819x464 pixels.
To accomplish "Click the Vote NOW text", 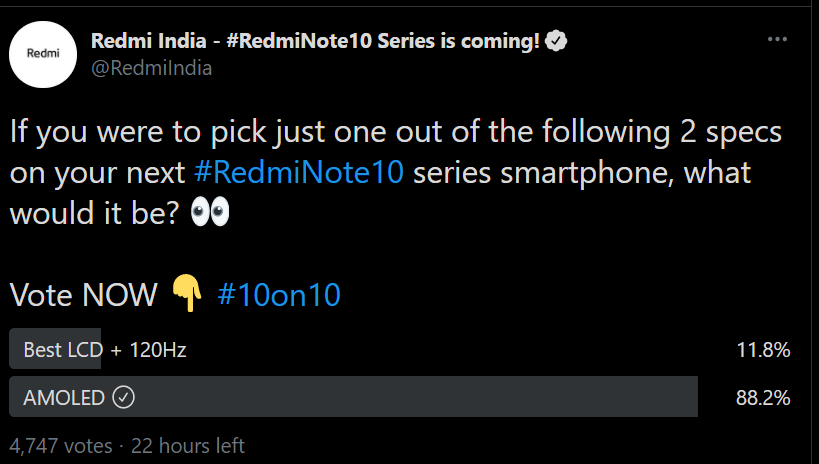I will click(x=84, y=294).
